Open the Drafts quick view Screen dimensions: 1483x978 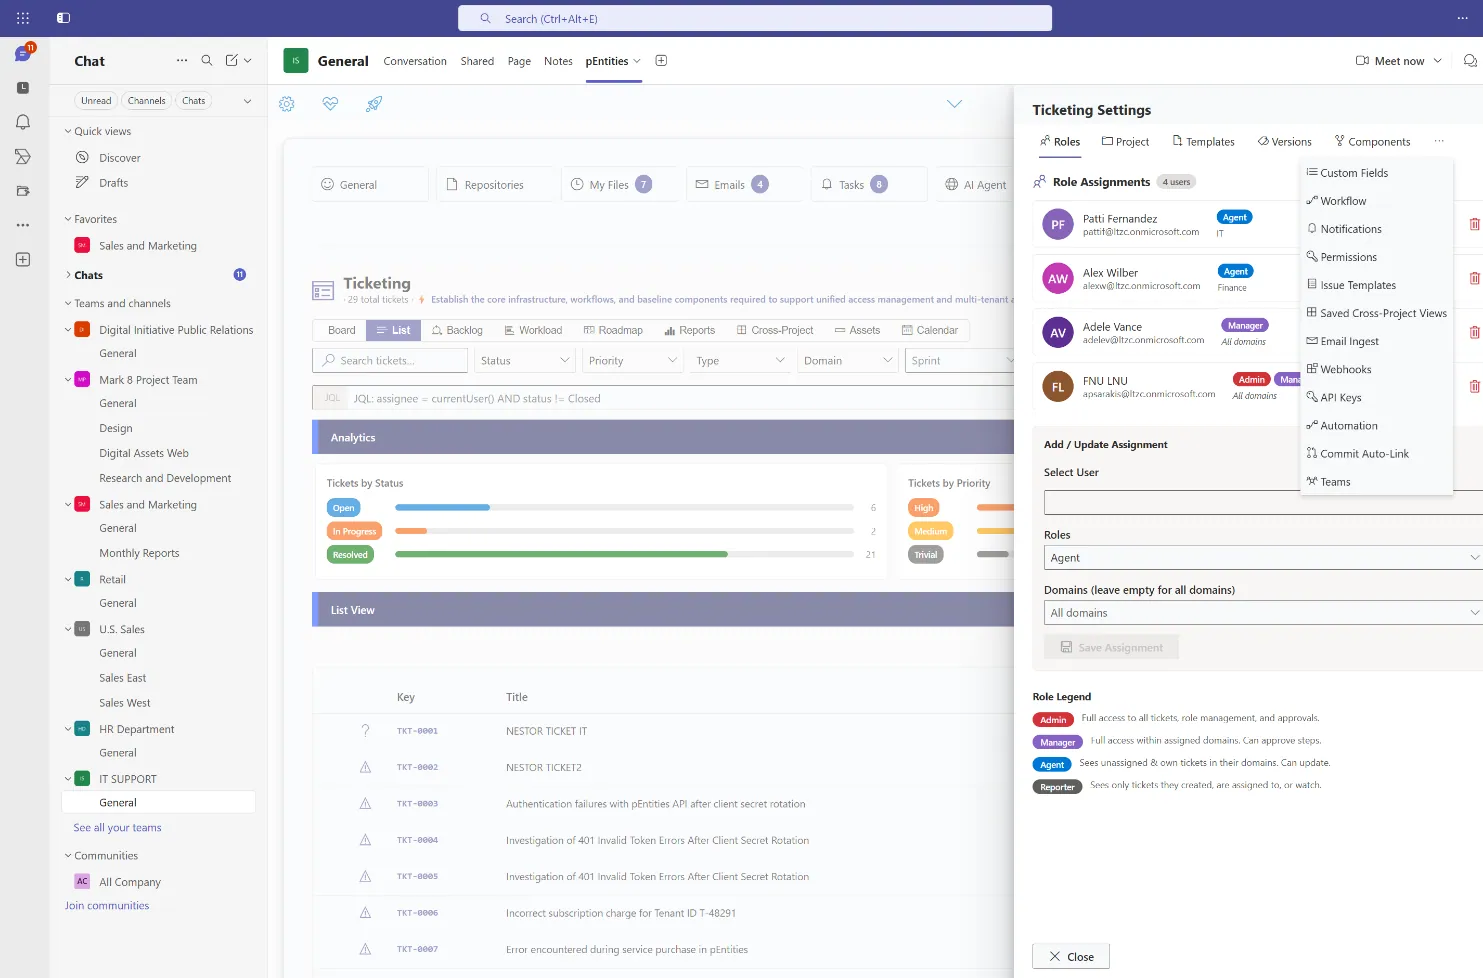[x=113, y=183]
